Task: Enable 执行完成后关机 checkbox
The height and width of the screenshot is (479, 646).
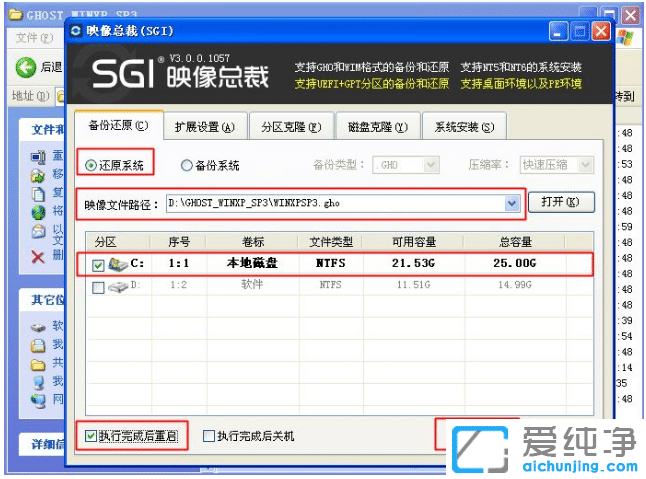Action: (209, 435)
